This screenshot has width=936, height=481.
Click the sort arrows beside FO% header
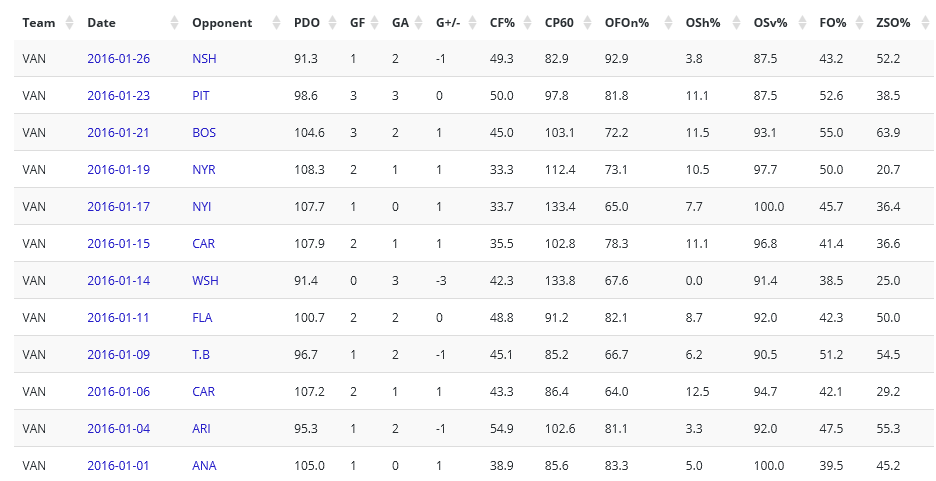(x=857, y=23)
